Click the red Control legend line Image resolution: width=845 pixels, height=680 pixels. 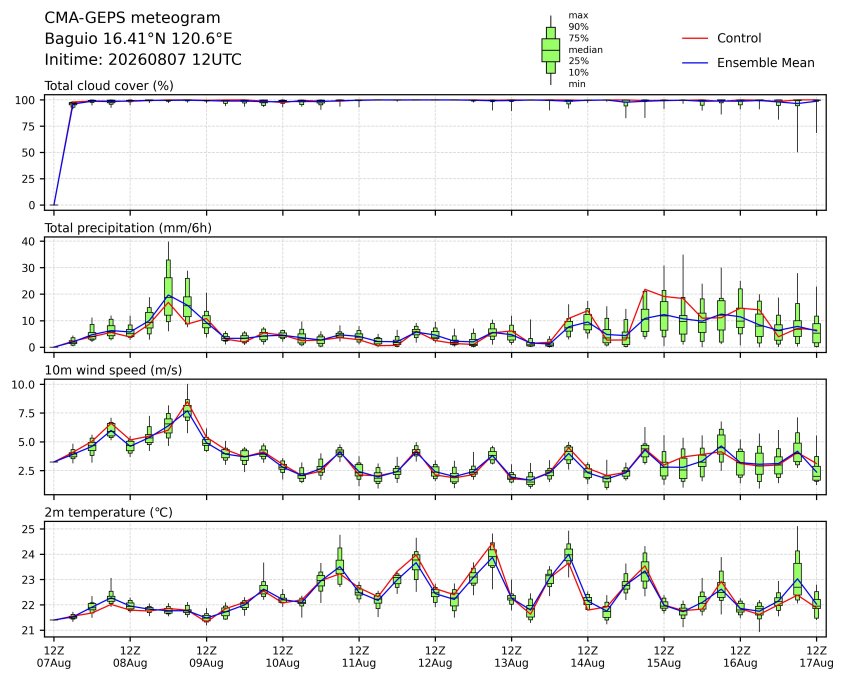pyautogui.click(x=695, y=38)
